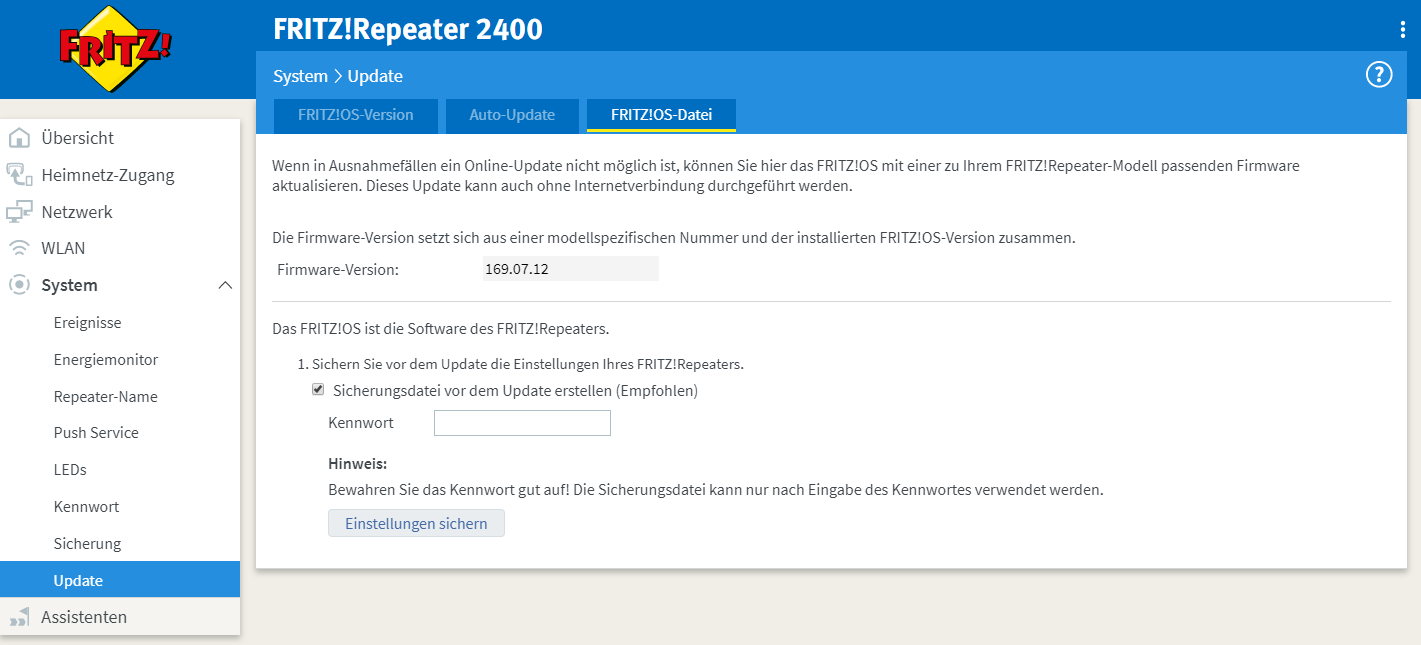Click the FRITZ!Repeater 2400 title
Image resolution: width=1421 pixels, height=645 pixels.
(x=408, y=29)
